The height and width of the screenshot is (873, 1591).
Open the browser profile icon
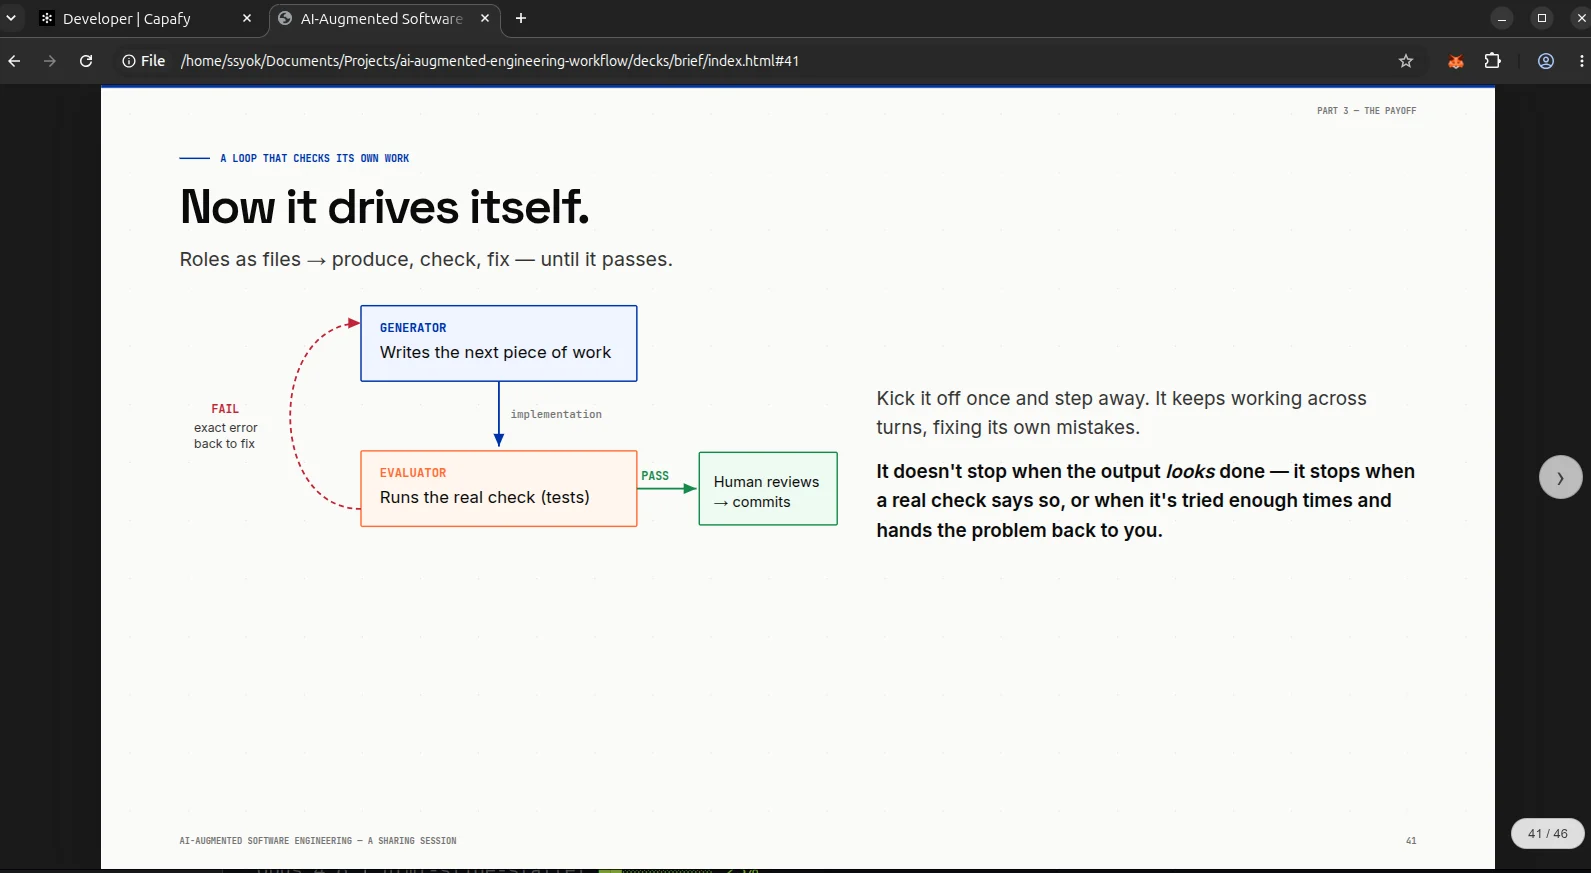point(1546,61)
